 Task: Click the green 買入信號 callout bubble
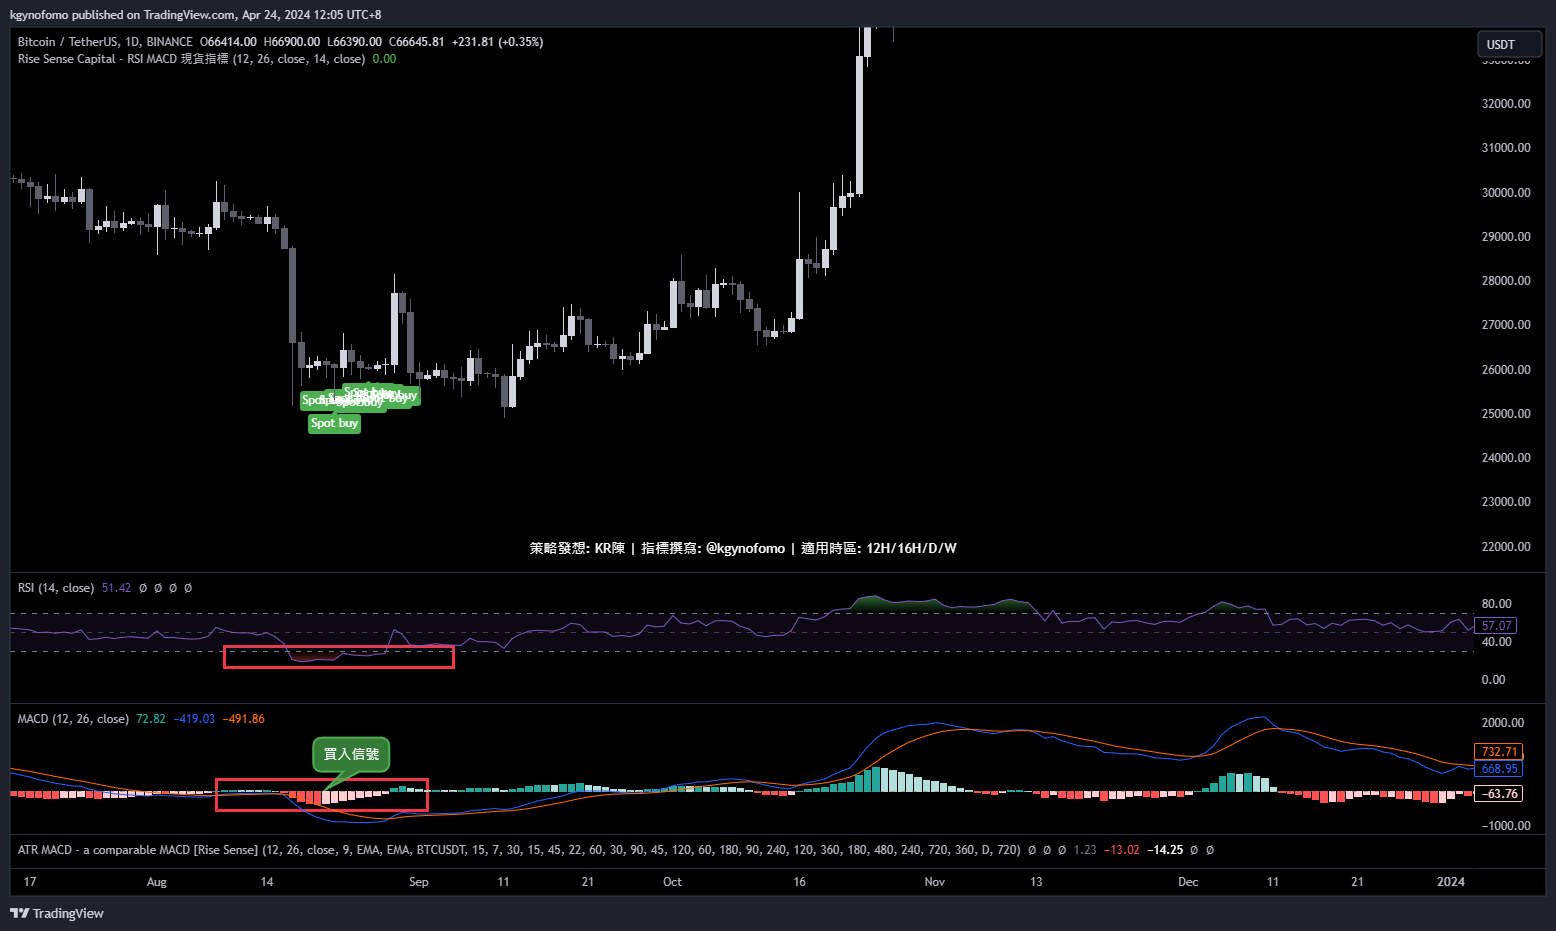(x=352, y=754)
